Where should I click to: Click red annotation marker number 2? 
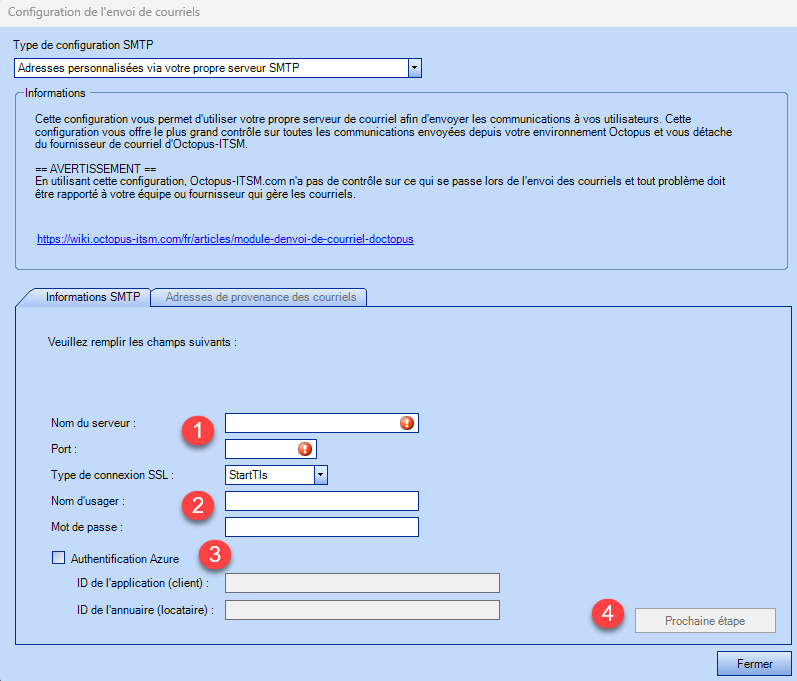(198, 505)
